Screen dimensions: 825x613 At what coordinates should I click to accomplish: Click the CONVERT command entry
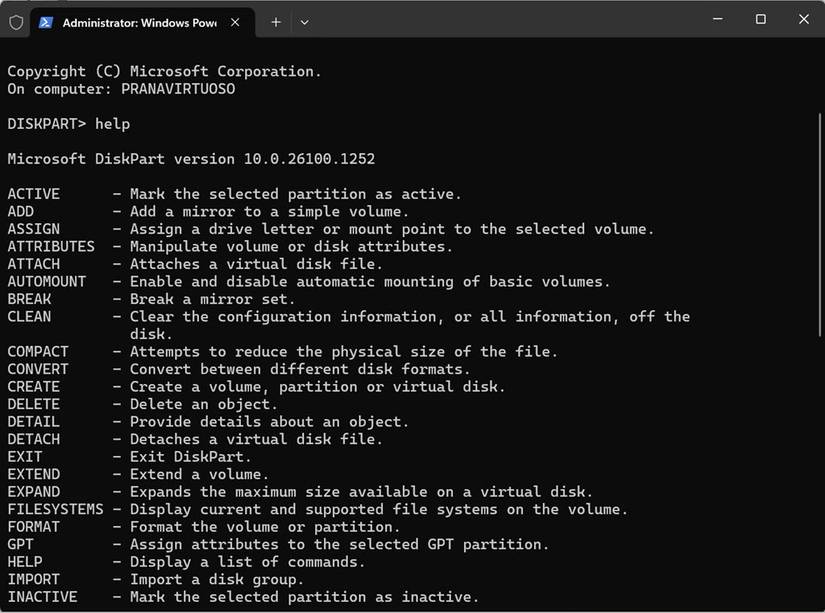pos(38,368)
